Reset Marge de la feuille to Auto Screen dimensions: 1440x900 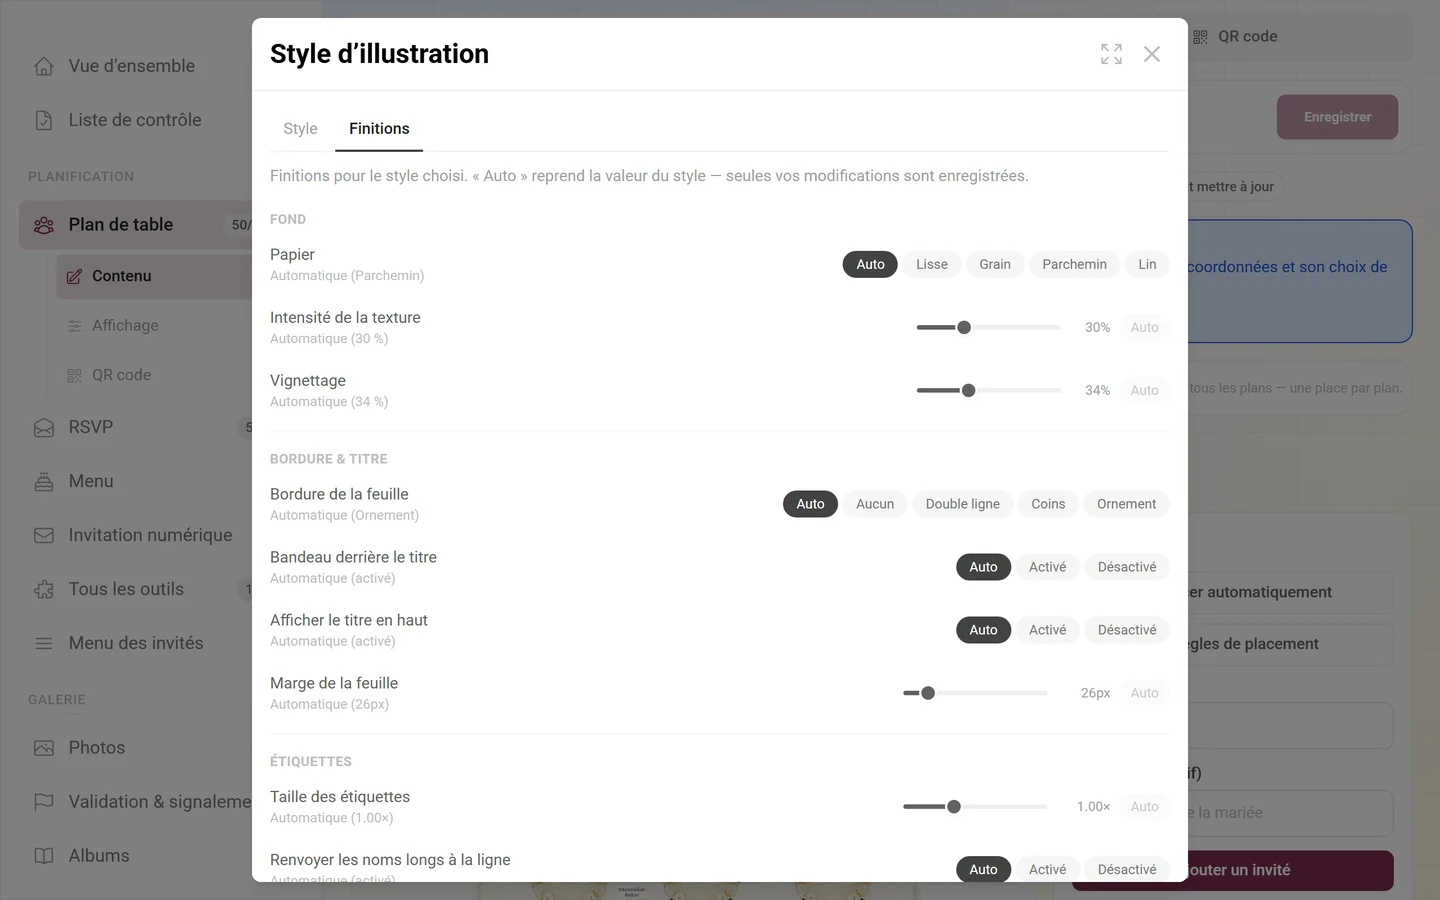coord(1144,693)
